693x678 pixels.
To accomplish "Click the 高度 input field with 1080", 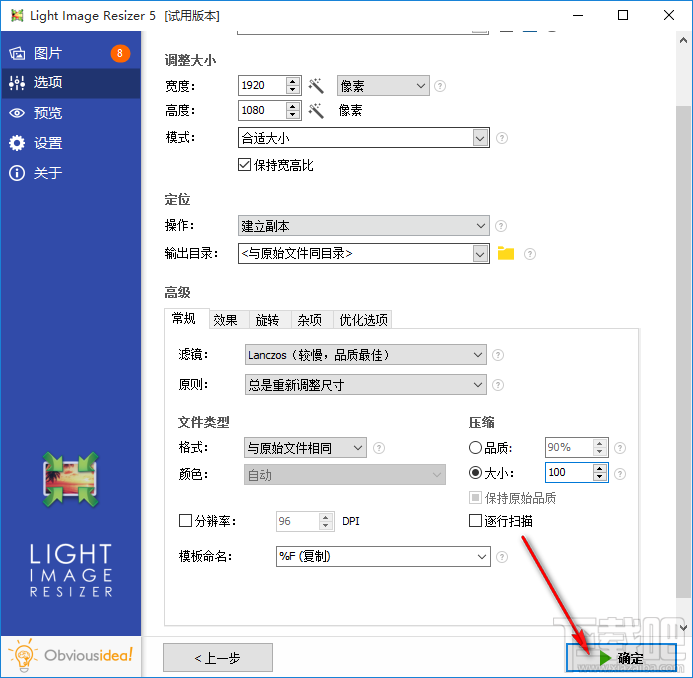I will [262, 110].
